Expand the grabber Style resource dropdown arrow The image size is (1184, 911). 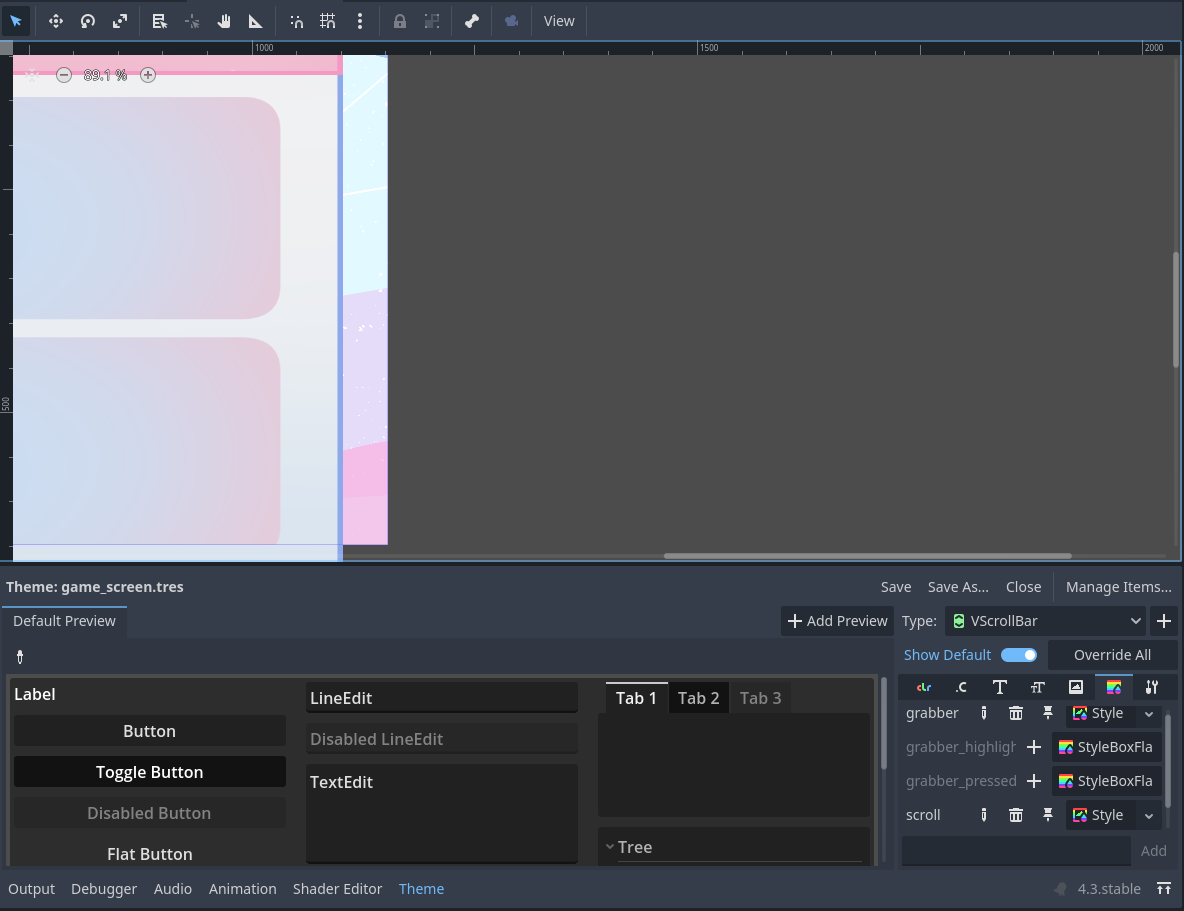coord(1149,713)
